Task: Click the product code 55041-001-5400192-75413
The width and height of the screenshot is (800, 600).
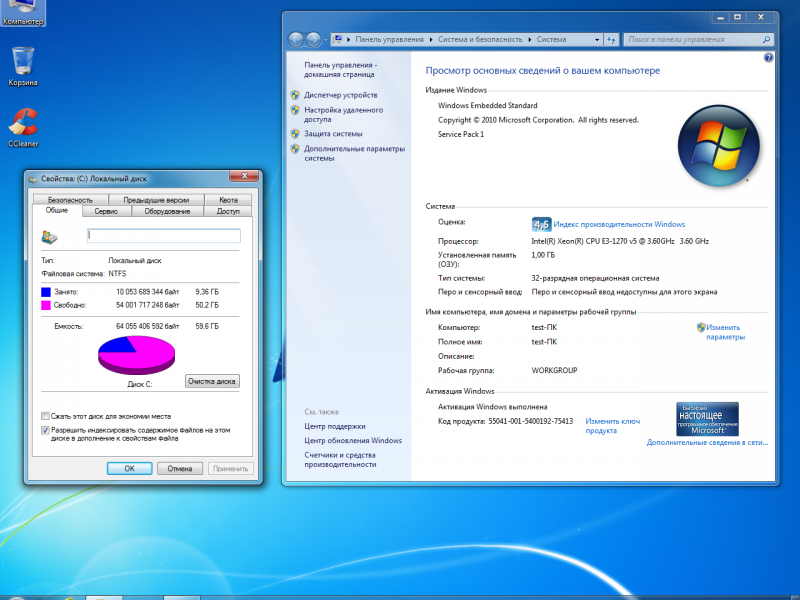Action: 531,421
